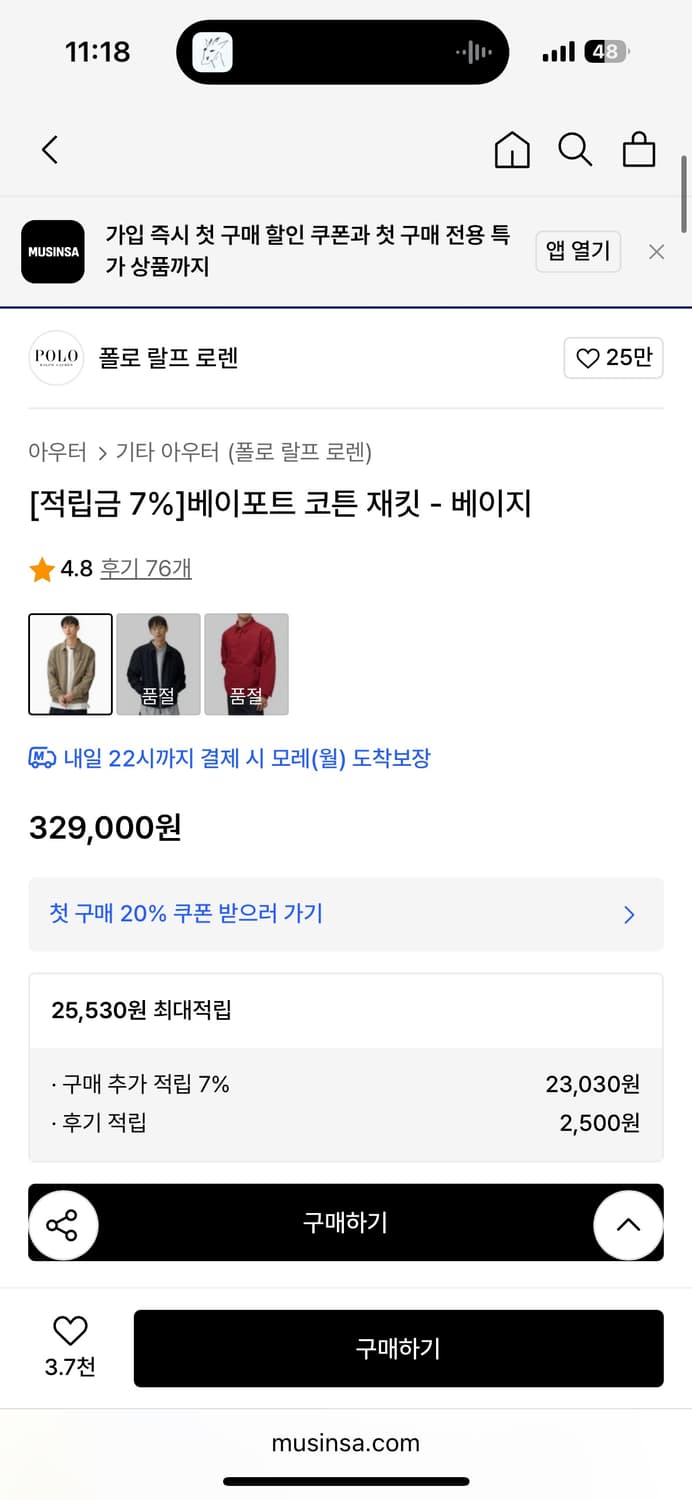
Task: Open the home icon
Action: click(511, 149)
